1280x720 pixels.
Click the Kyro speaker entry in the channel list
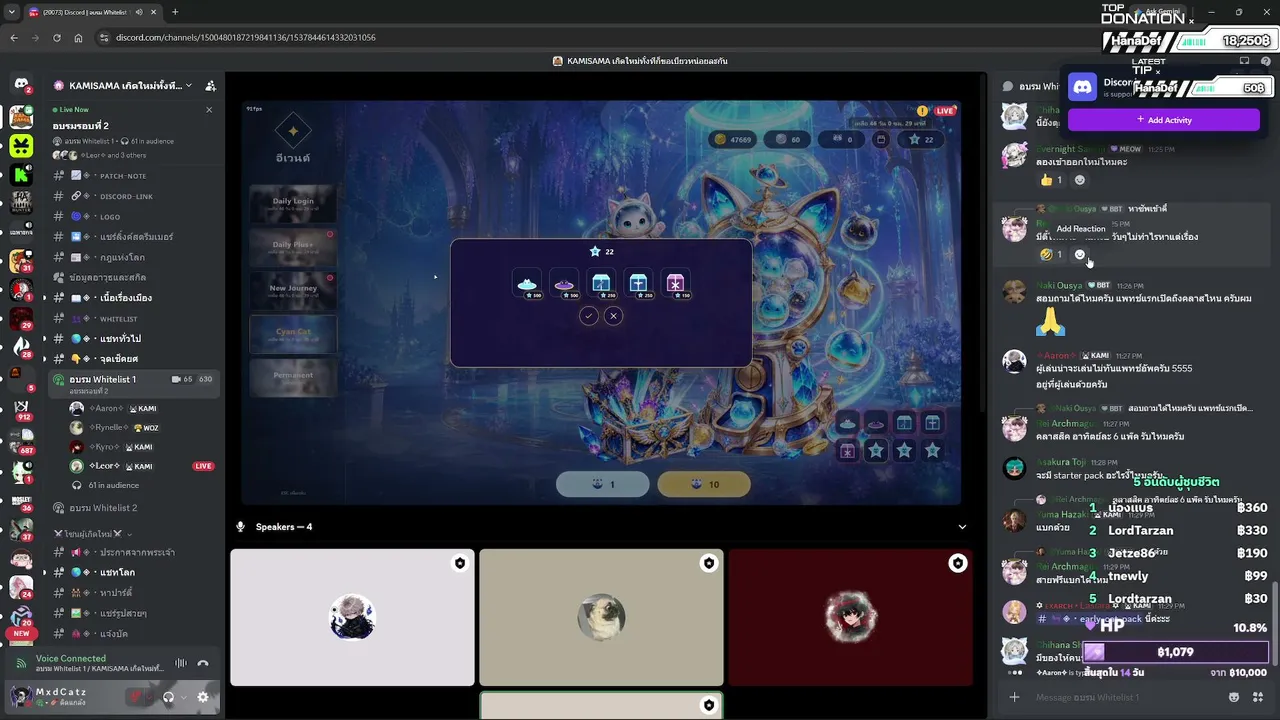[142, 447]
